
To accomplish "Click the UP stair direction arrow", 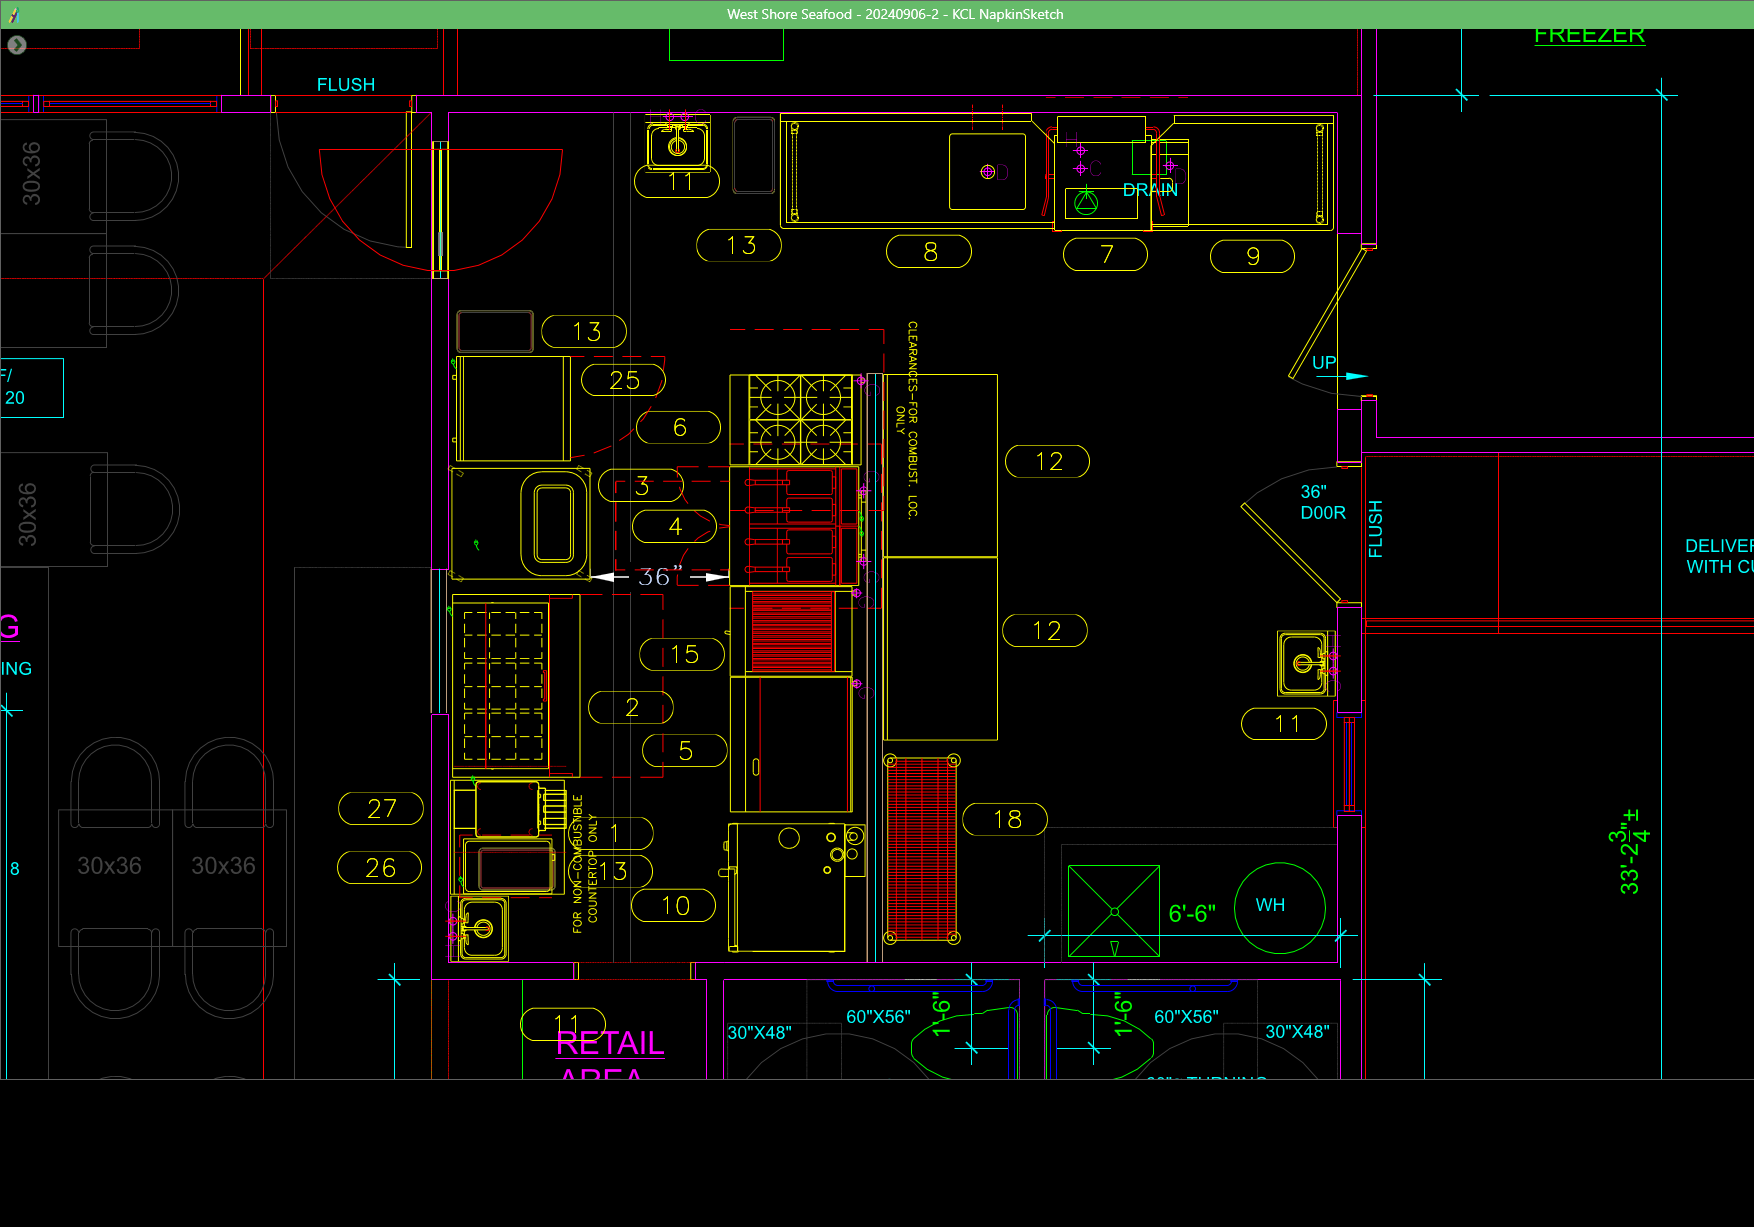I will click(x=1354, y=376).
